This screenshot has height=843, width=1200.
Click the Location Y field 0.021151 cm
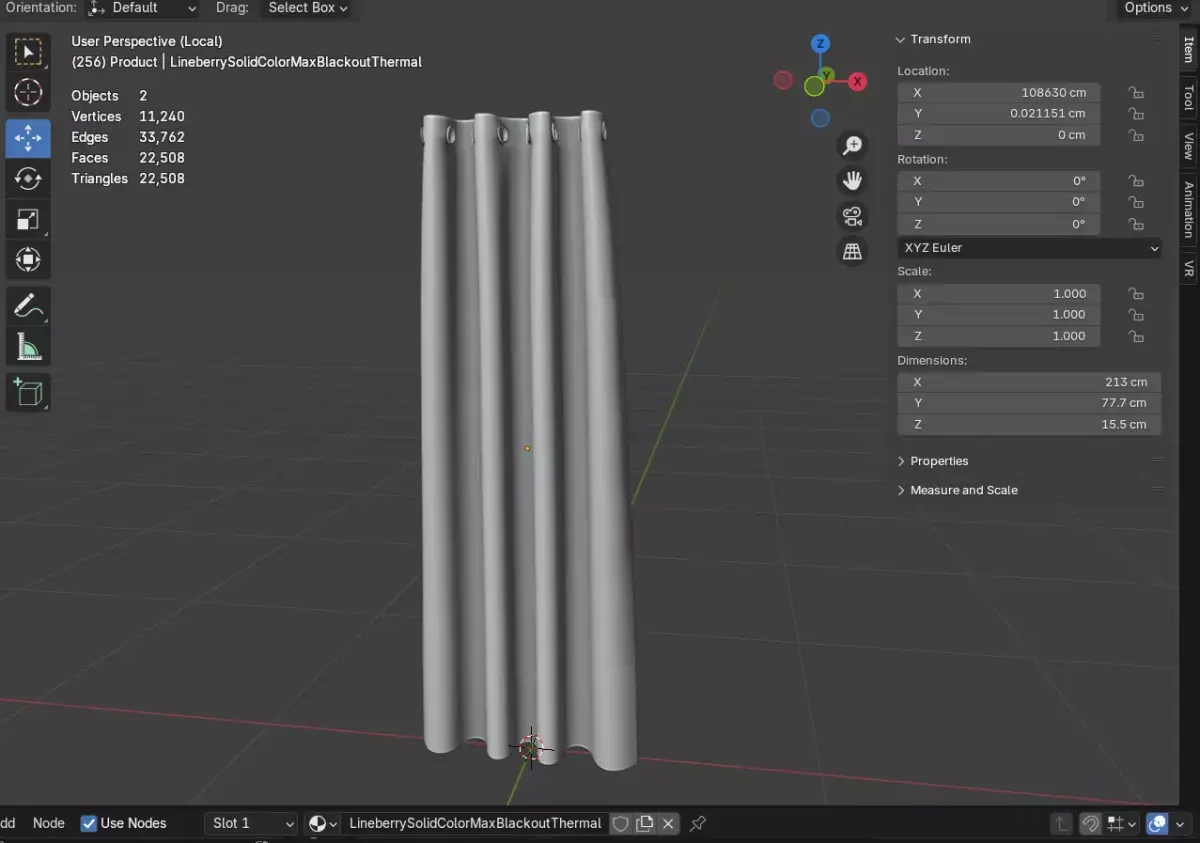(999, 114)
